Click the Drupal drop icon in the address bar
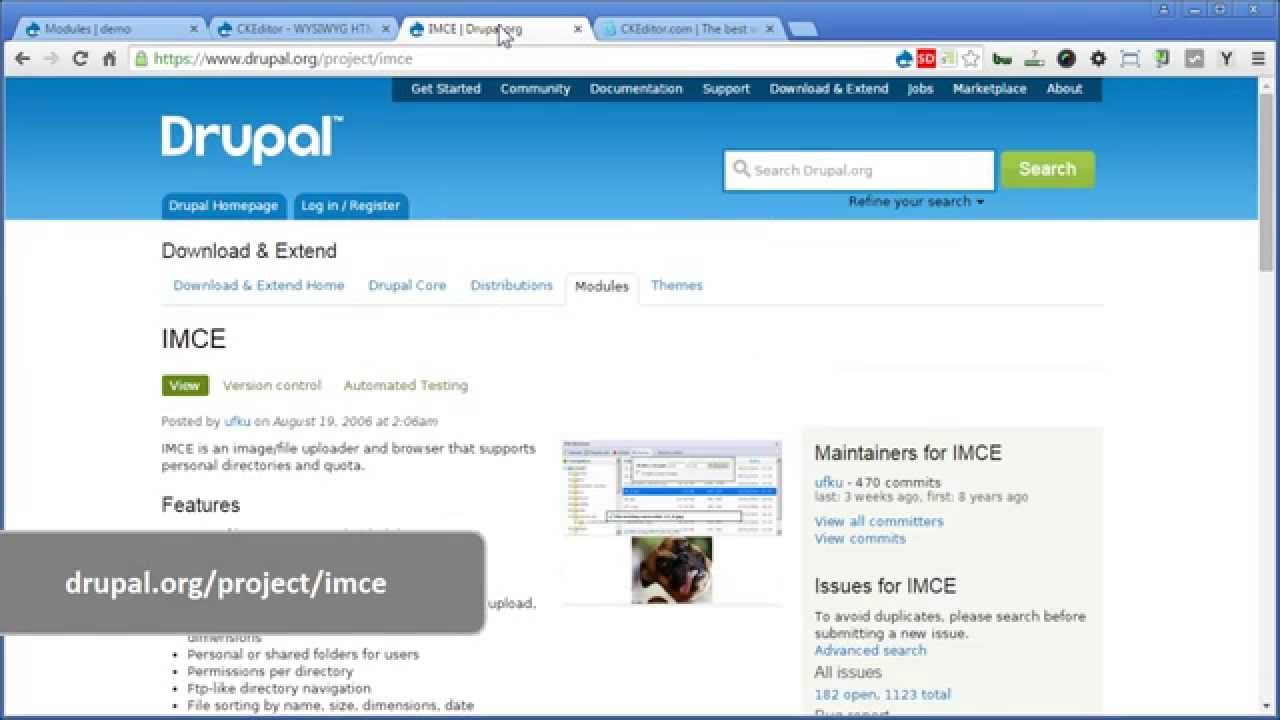The width and height of the screenshot is (1280, 720). [904, 59]
